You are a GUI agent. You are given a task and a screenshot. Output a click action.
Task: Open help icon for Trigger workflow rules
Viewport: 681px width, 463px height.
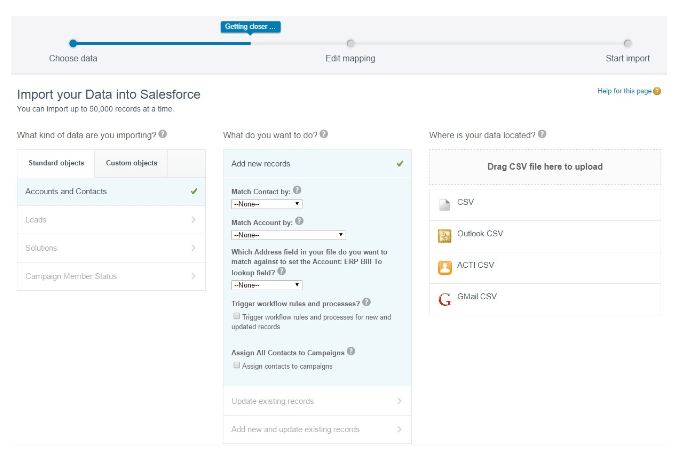point(367,302)
